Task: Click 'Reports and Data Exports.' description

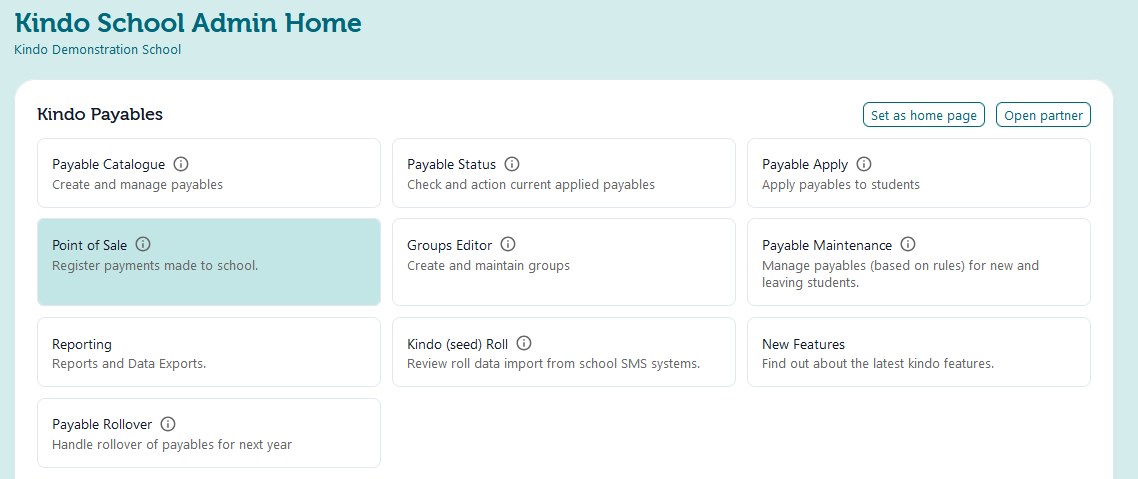Action: [129, 364]
